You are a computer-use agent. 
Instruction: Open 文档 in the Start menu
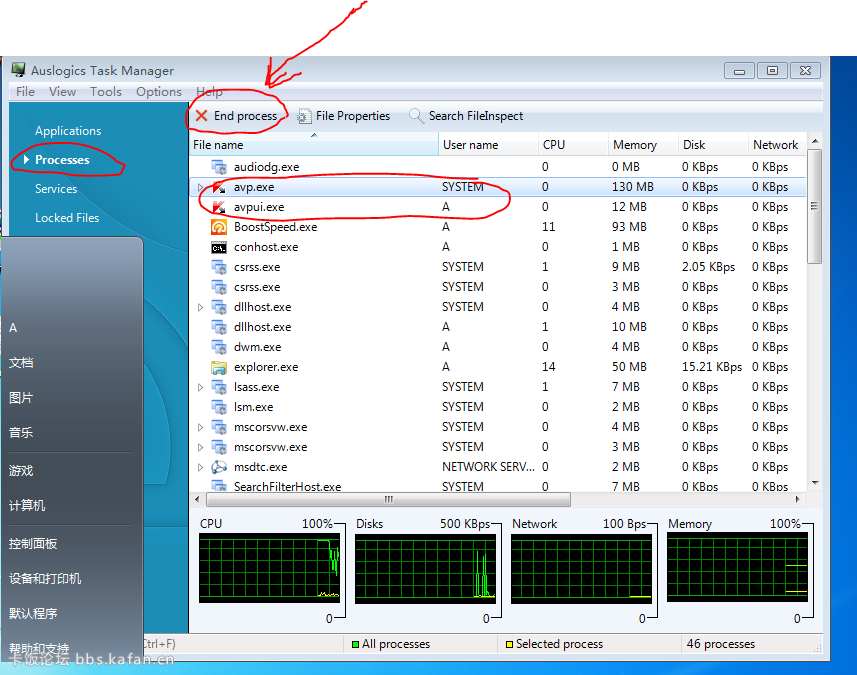(21, 362)
